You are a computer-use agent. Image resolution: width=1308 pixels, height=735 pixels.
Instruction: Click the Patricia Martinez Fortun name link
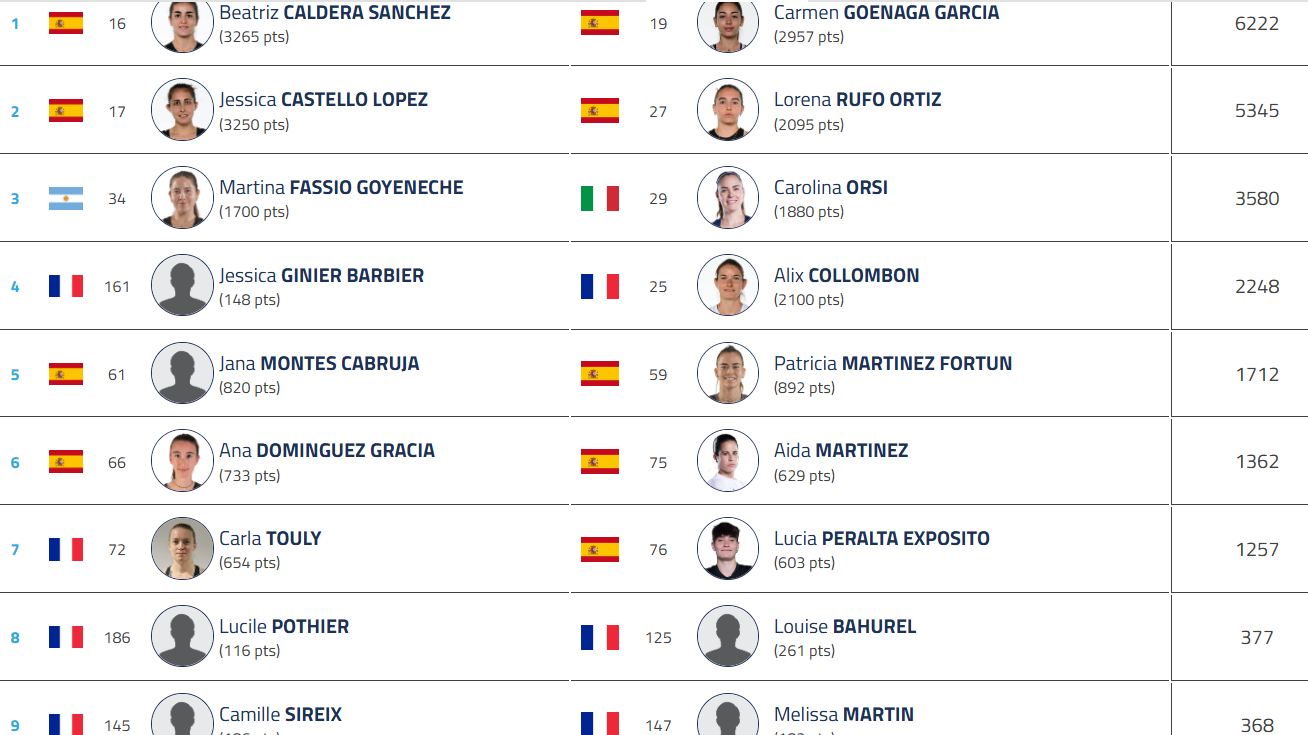(x=892, y=364)
